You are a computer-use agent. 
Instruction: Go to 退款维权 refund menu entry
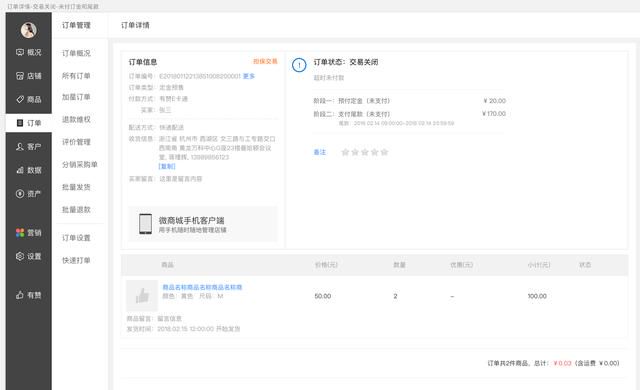[x=76, y=120]
